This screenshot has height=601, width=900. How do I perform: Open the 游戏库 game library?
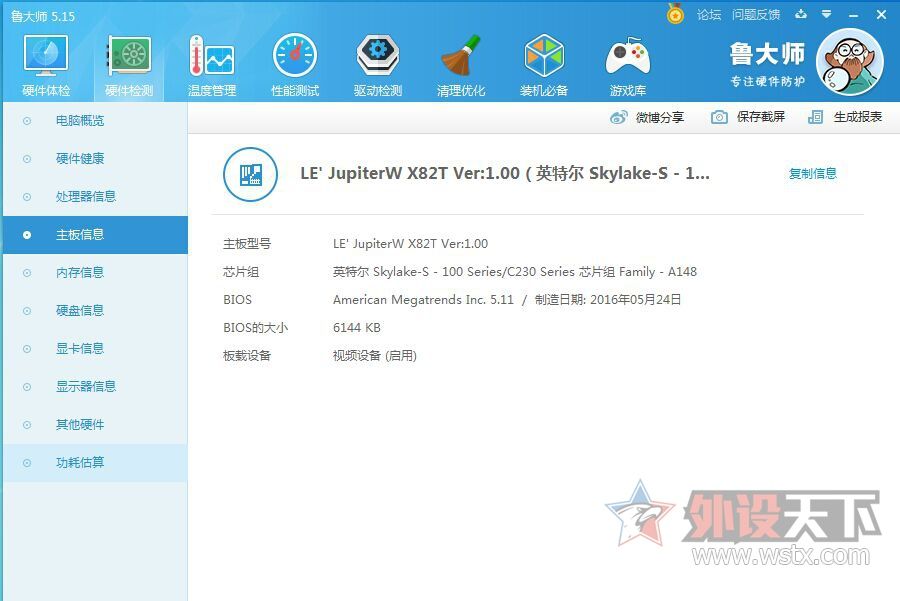(x=627, y=64)
